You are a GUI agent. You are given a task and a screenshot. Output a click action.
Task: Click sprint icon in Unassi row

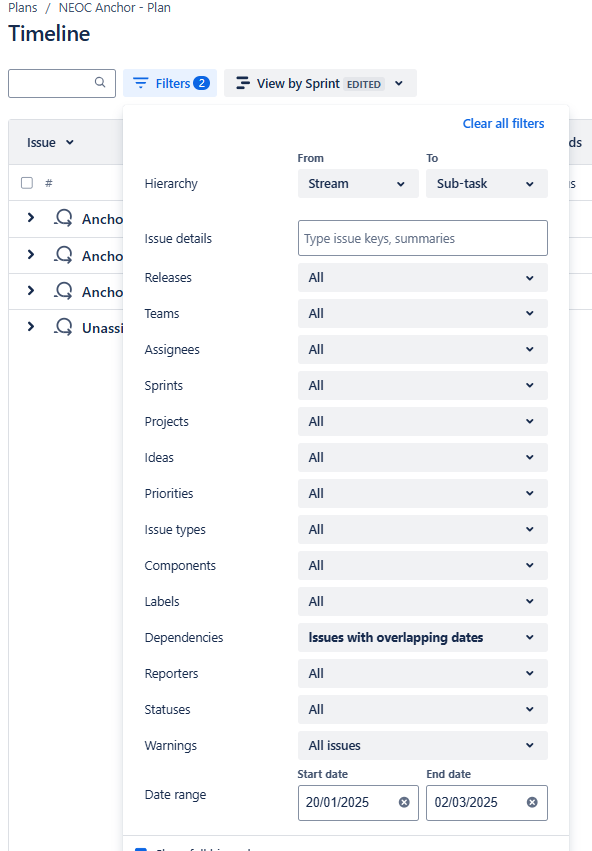pos(63,327)
